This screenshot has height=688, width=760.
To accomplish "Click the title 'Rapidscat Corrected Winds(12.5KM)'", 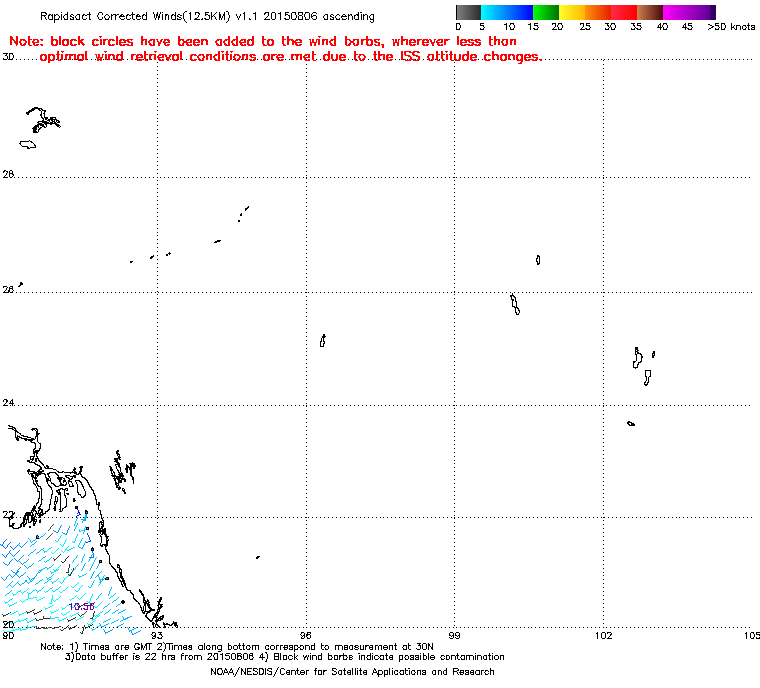I will coord(135,16).
